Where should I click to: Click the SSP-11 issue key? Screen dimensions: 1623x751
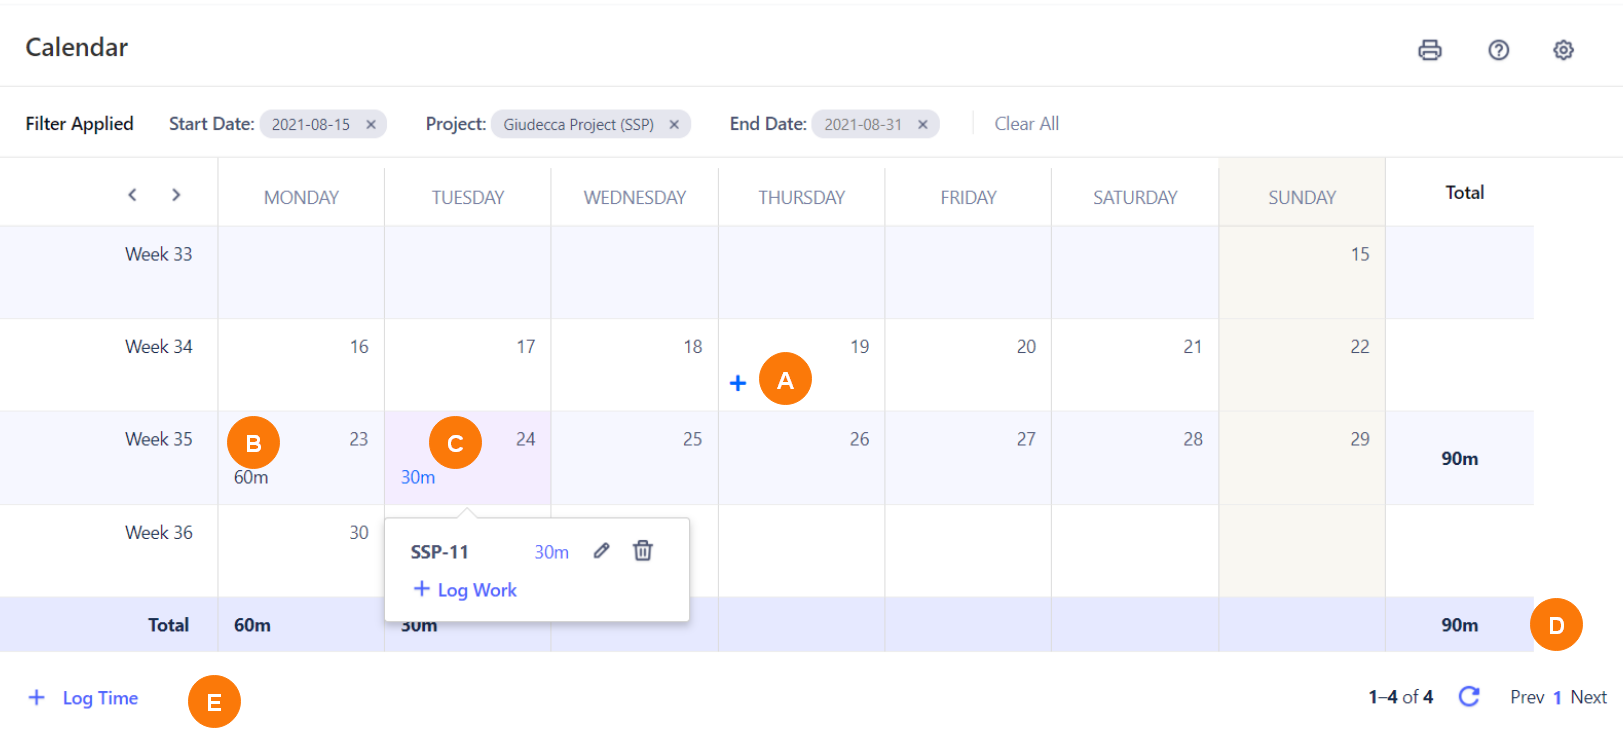pos(439,552)
